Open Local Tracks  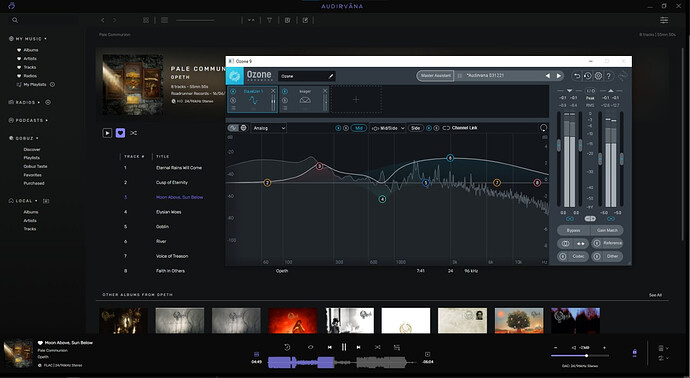[30, 229]
